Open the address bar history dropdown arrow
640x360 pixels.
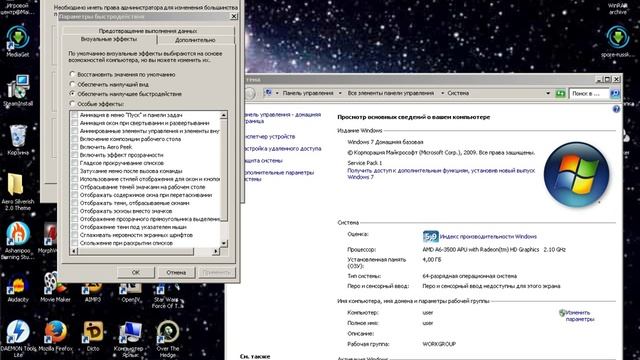click(x=548, y=93)
